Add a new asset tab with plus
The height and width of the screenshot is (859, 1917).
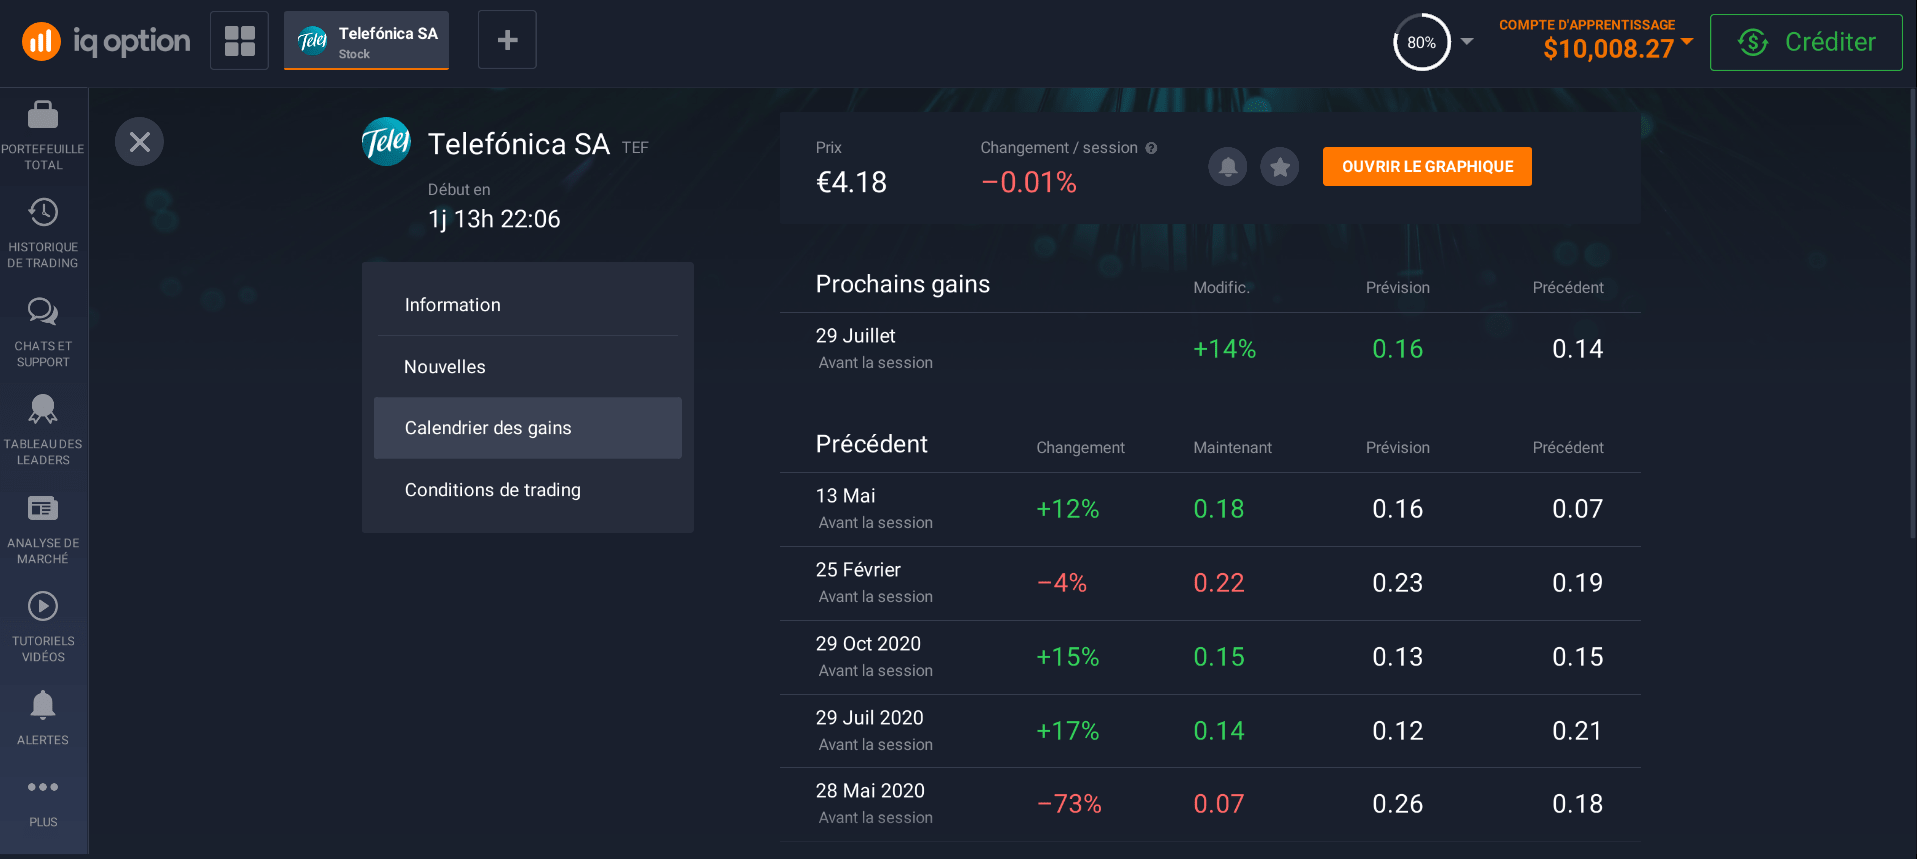[507, 40]
